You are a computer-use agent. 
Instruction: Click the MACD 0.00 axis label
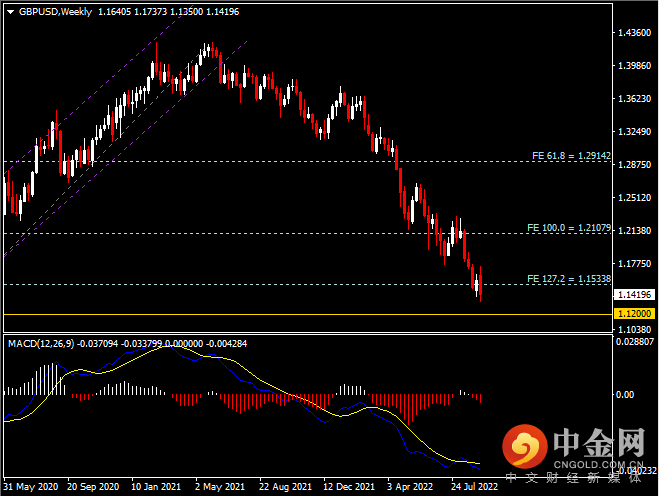tap(625, 395)
